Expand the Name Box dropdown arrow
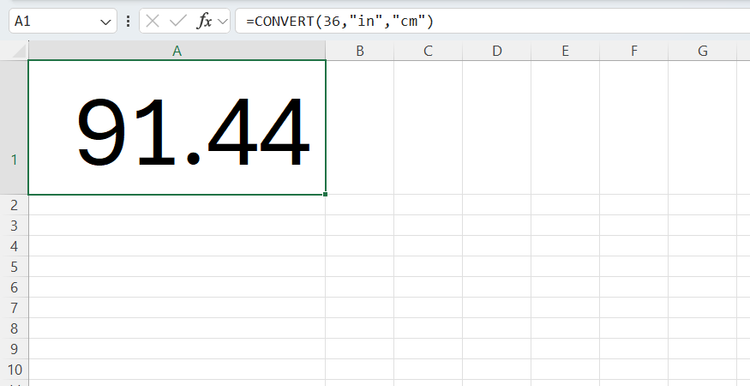The image size is (750, 386). pos(106,22)
